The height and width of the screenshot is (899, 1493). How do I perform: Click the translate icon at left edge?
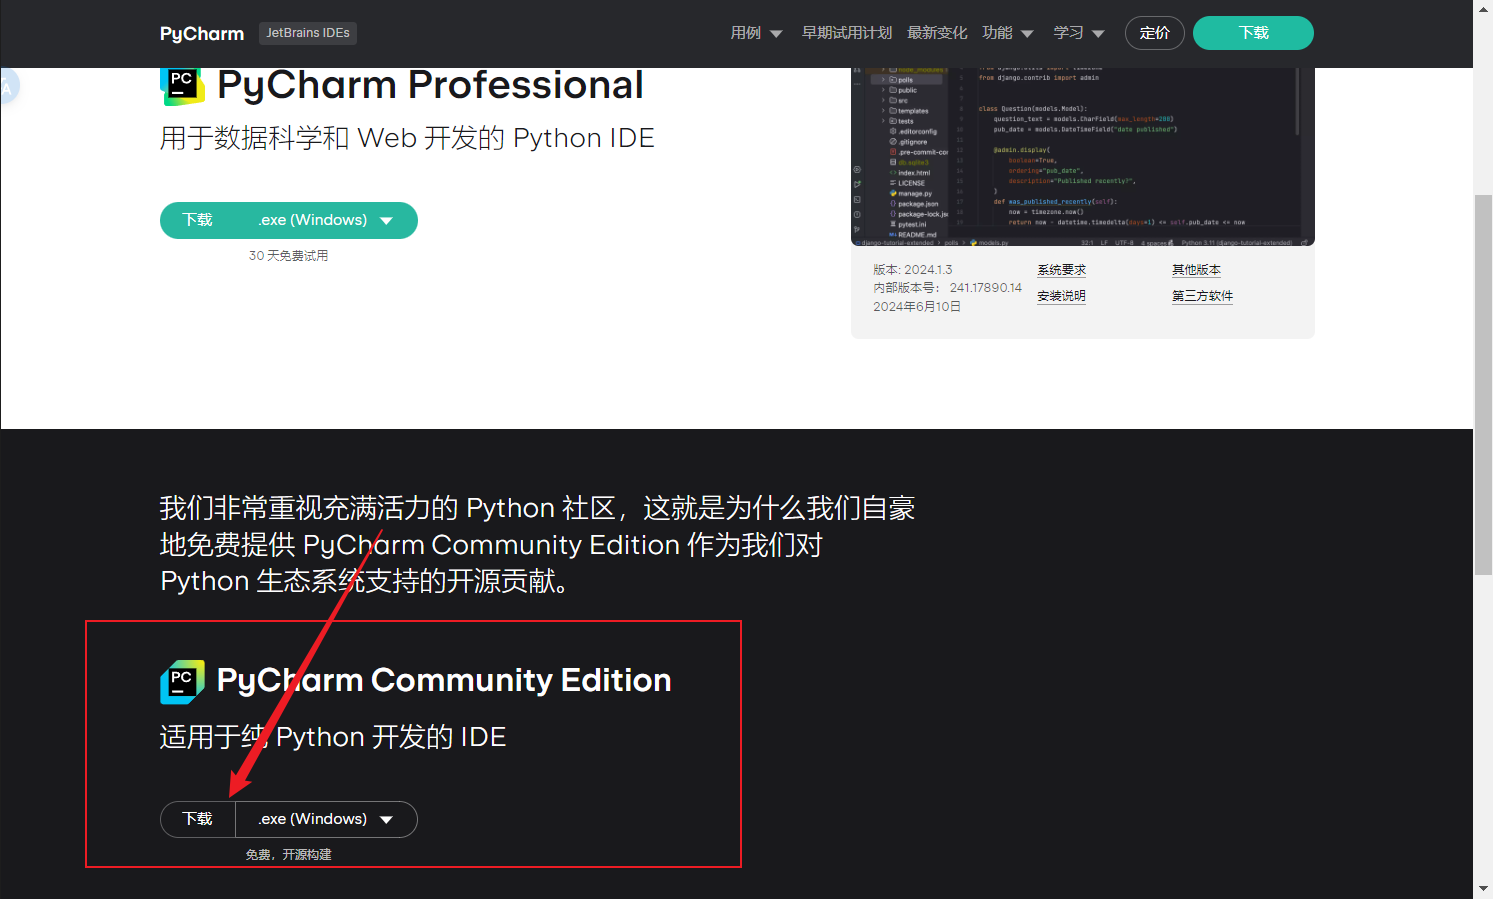[x=8, y=87]
